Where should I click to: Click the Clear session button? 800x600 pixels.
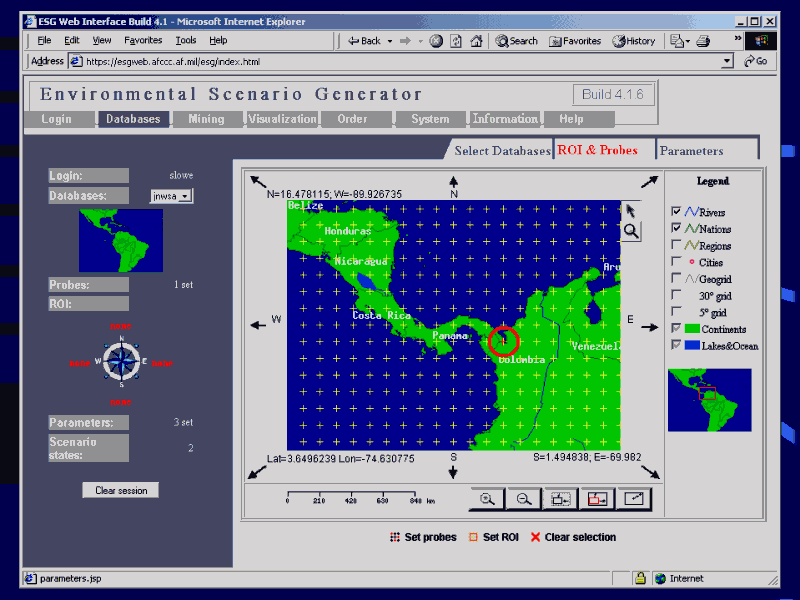(120, 490)
